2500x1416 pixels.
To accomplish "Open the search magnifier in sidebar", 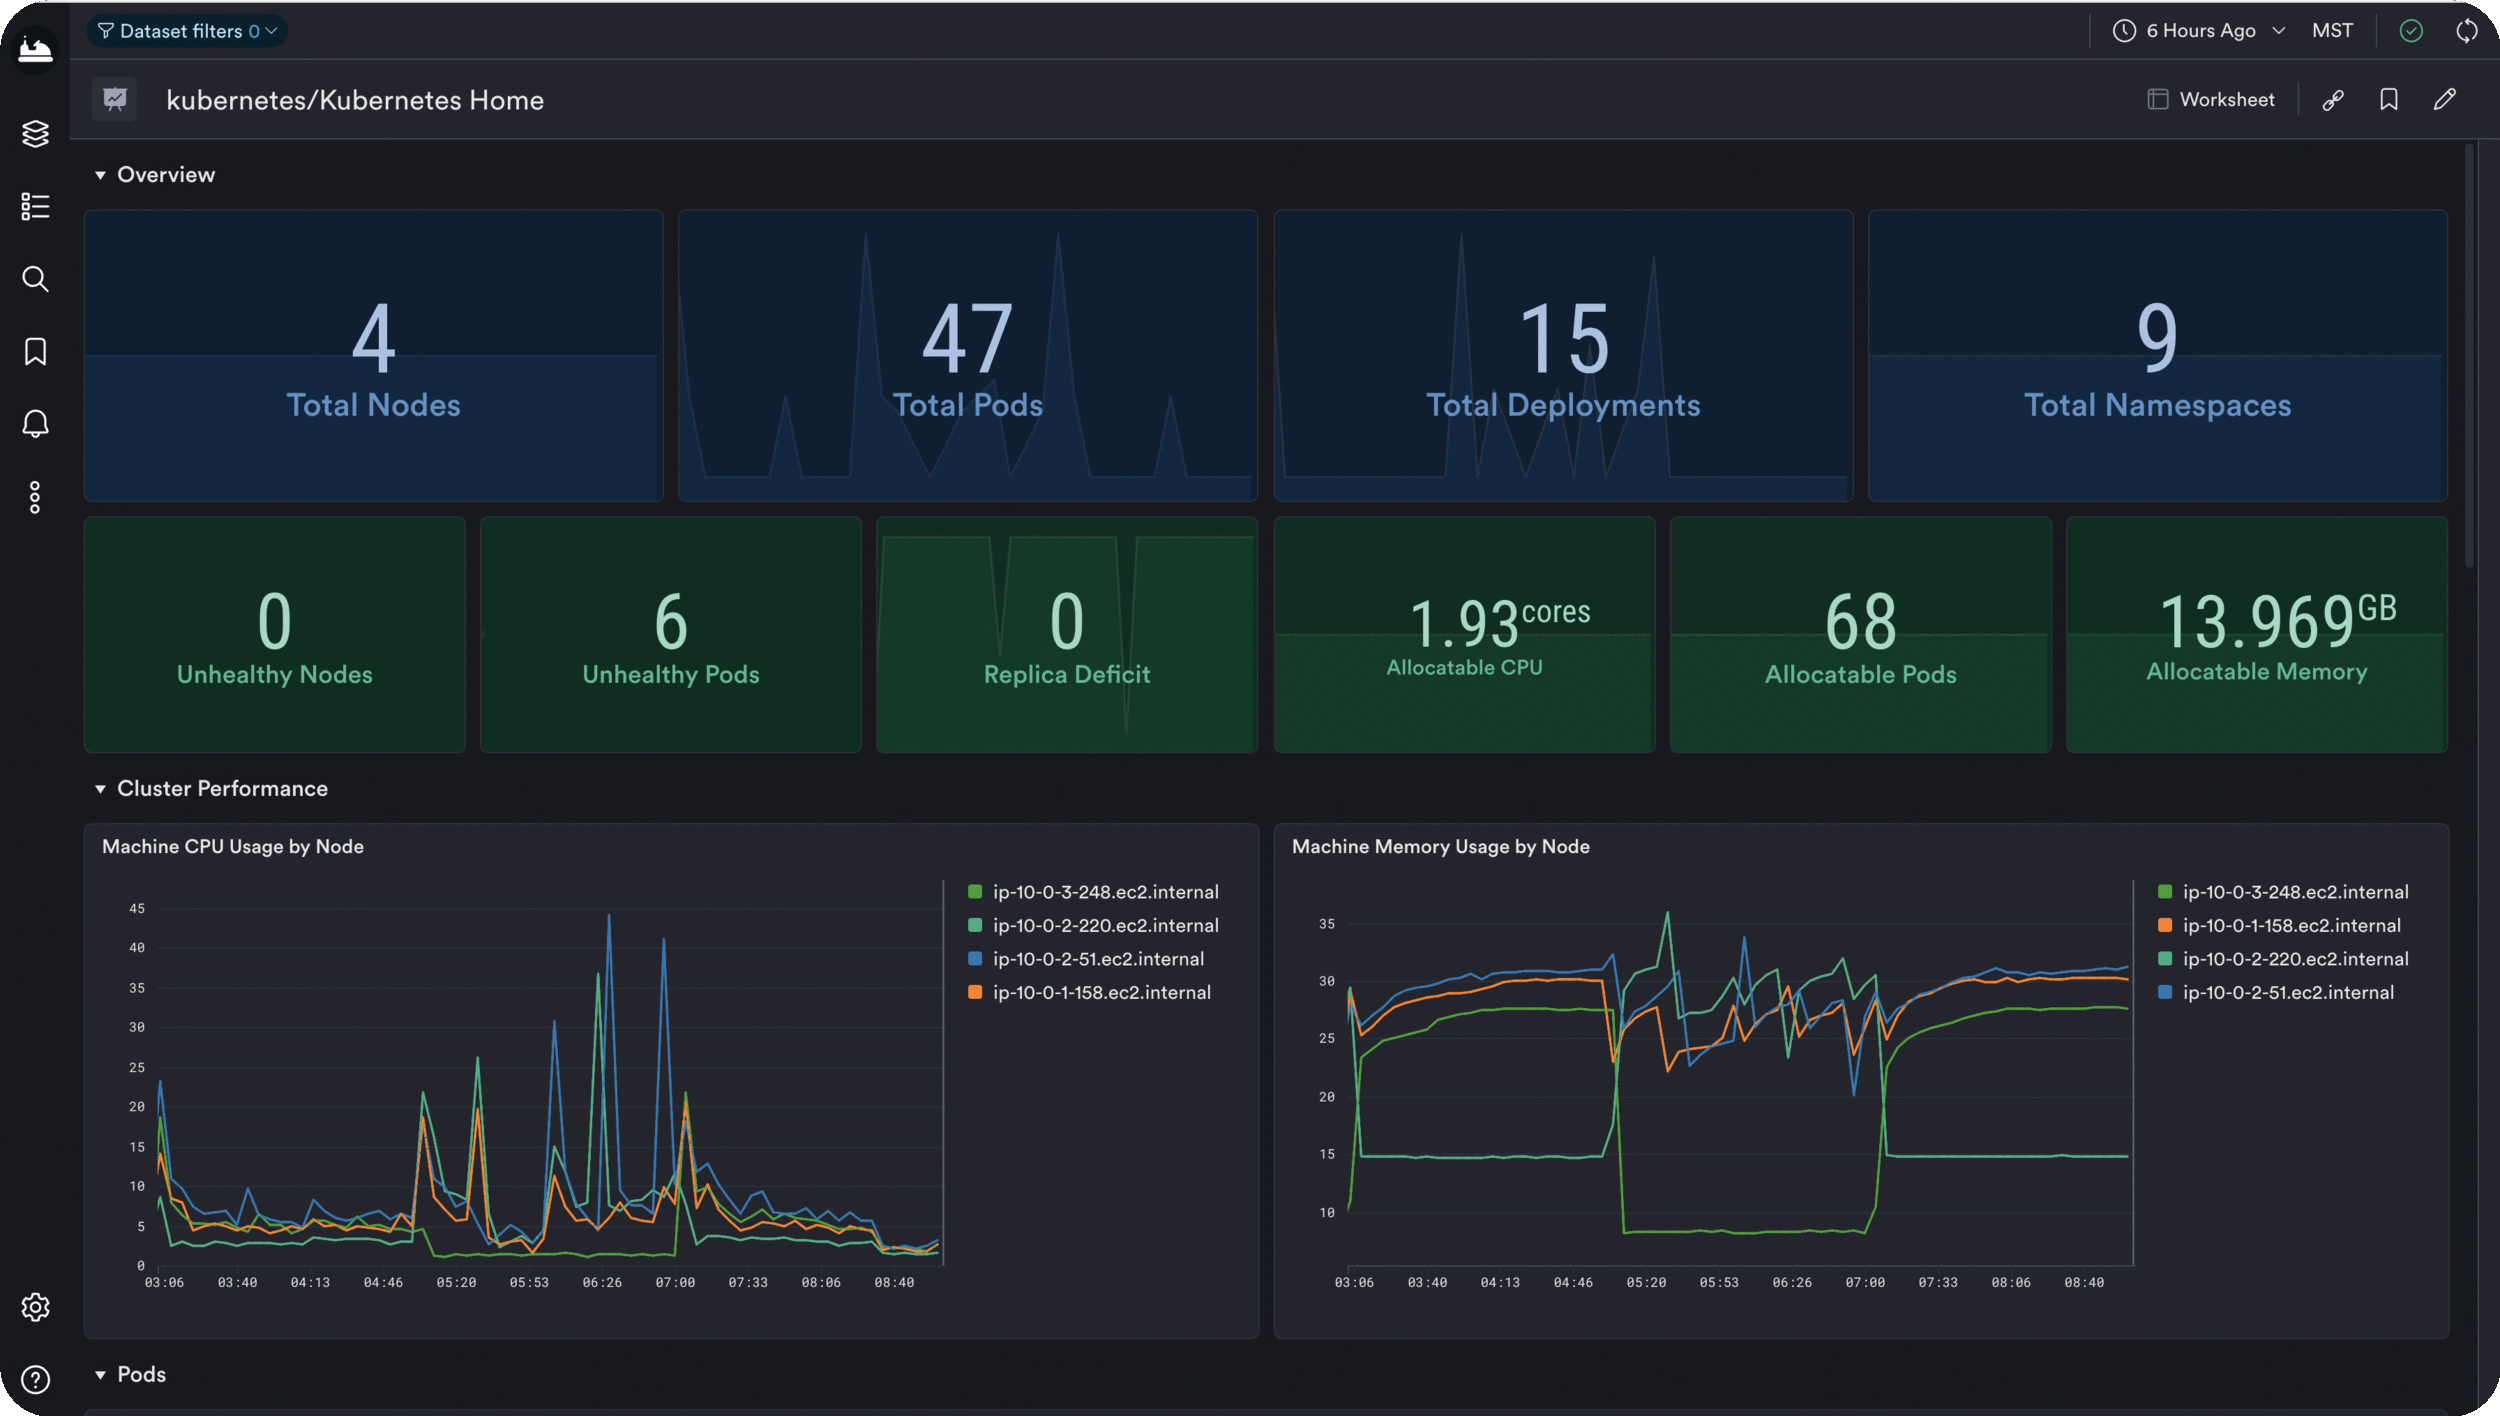I will coord(35,279).
